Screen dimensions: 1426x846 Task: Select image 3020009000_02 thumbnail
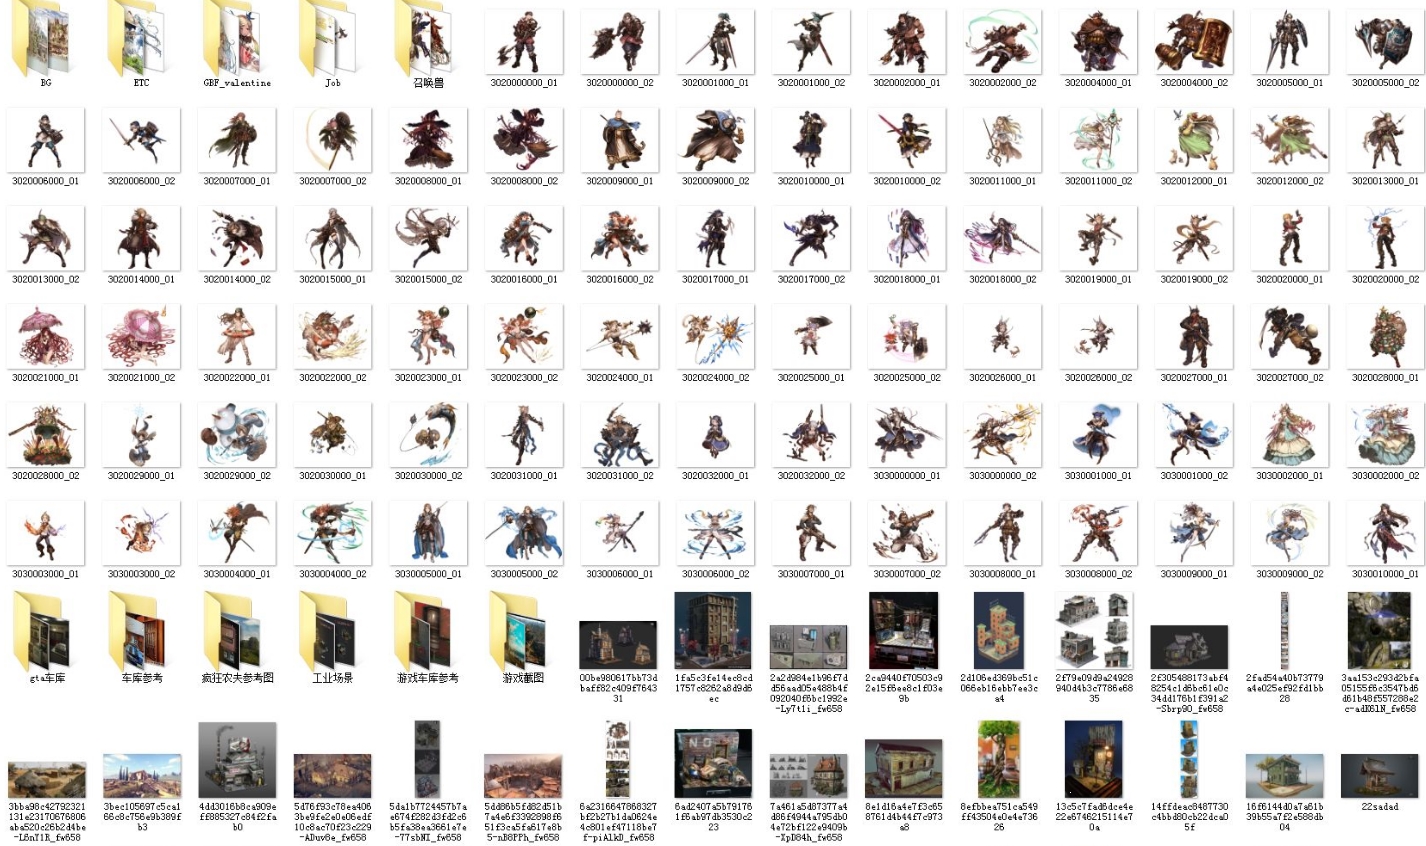click(x=715, y=140)
